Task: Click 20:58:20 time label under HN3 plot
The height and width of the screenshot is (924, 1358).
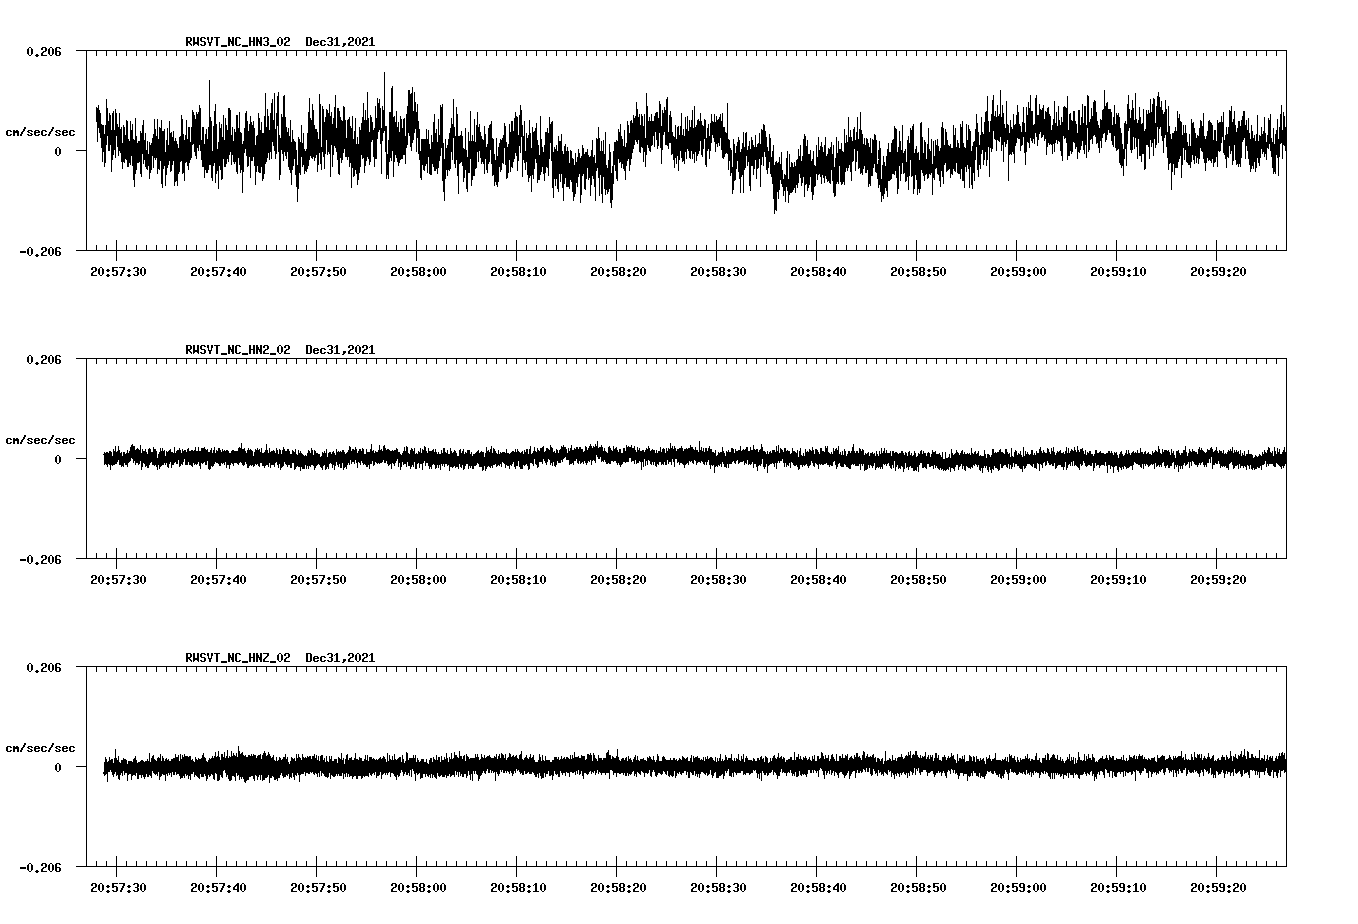Action: click(619, 271)
